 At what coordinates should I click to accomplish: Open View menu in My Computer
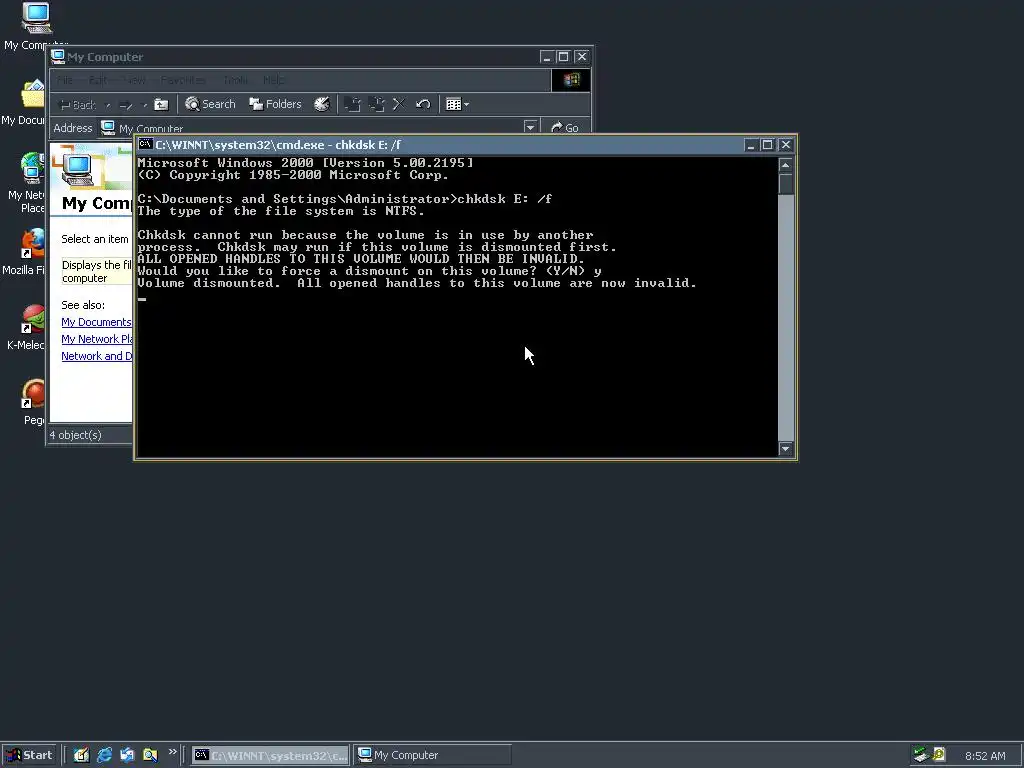coord(135,80)
